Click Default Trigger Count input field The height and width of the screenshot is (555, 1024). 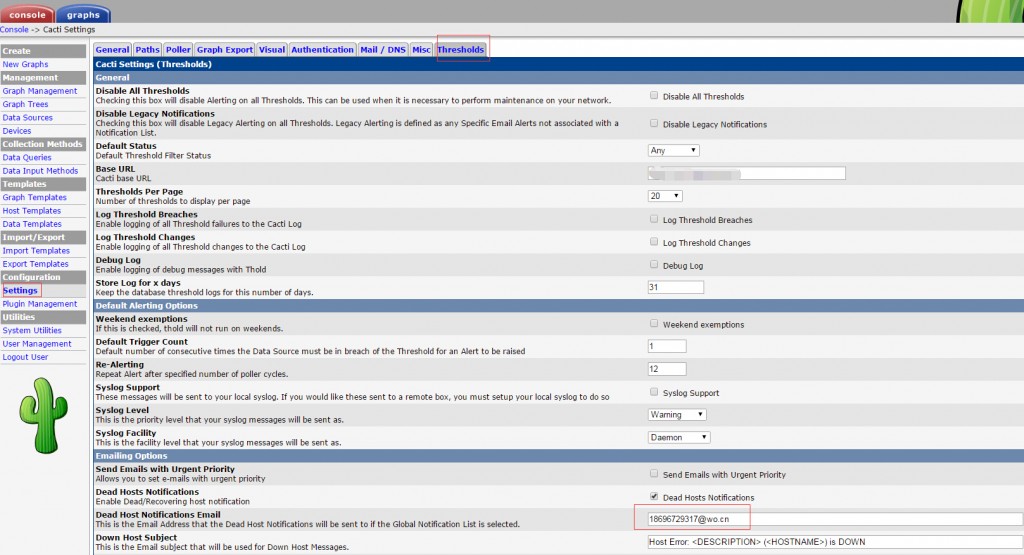click(x=667, y=346)
